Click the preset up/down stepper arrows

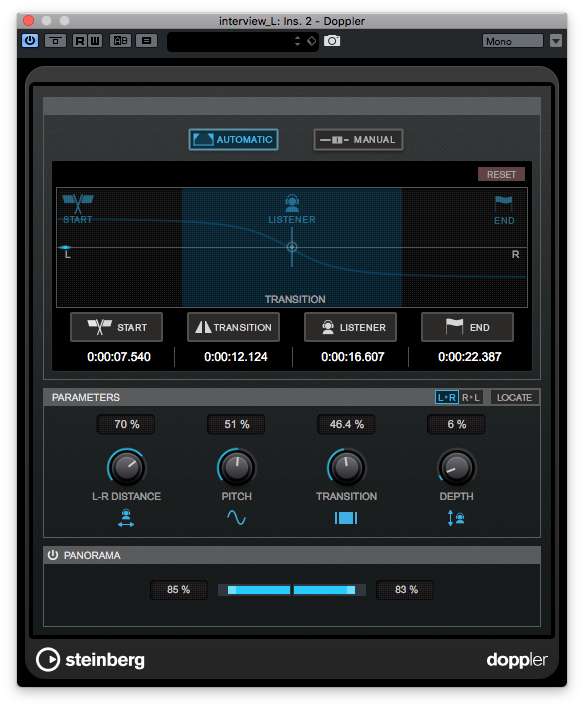click(297, 41)
